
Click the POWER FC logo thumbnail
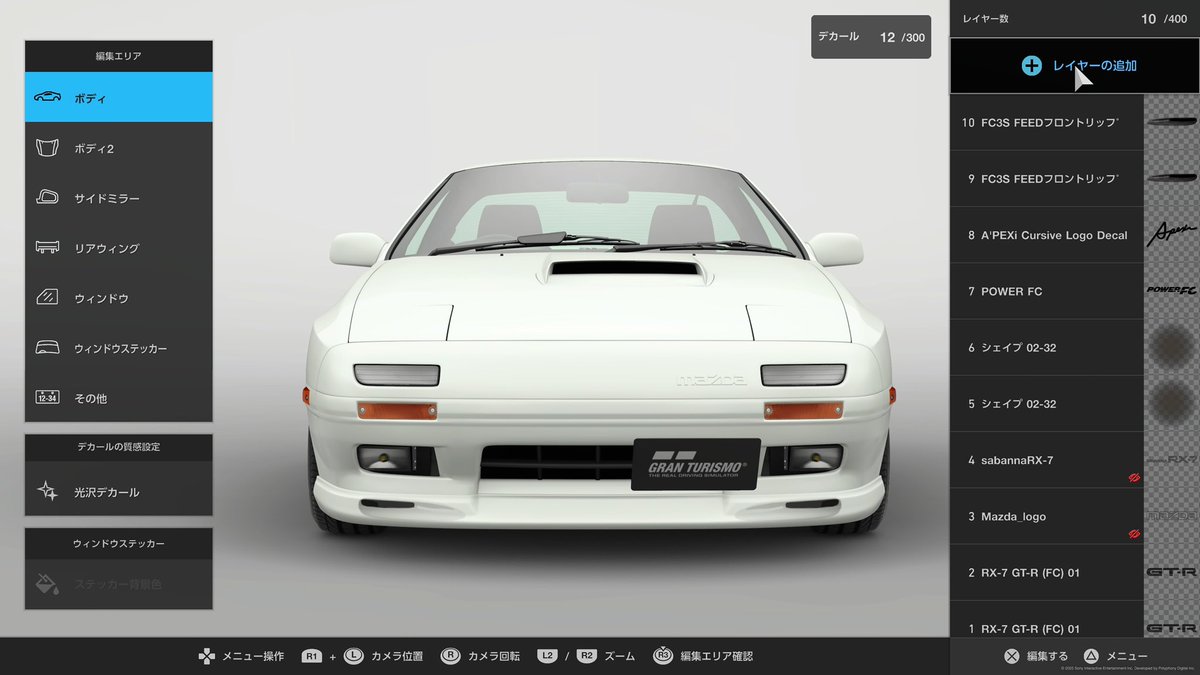(1171, 291)
